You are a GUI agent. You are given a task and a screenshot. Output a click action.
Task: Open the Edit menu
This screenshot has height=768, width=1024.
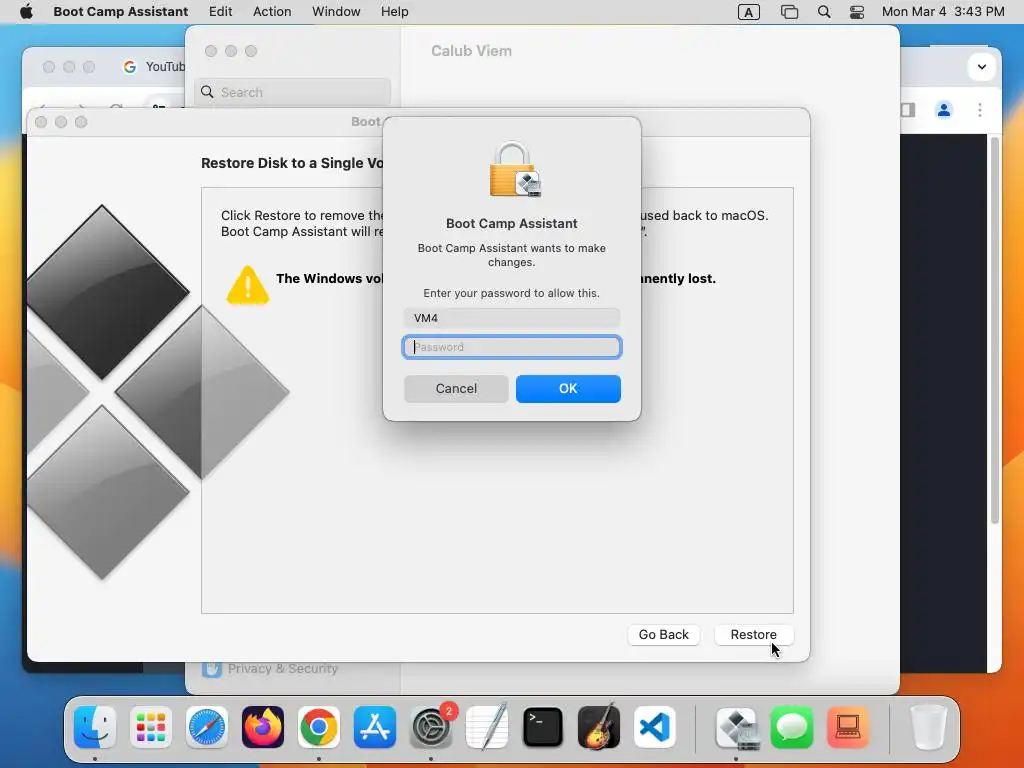point(221,12)
